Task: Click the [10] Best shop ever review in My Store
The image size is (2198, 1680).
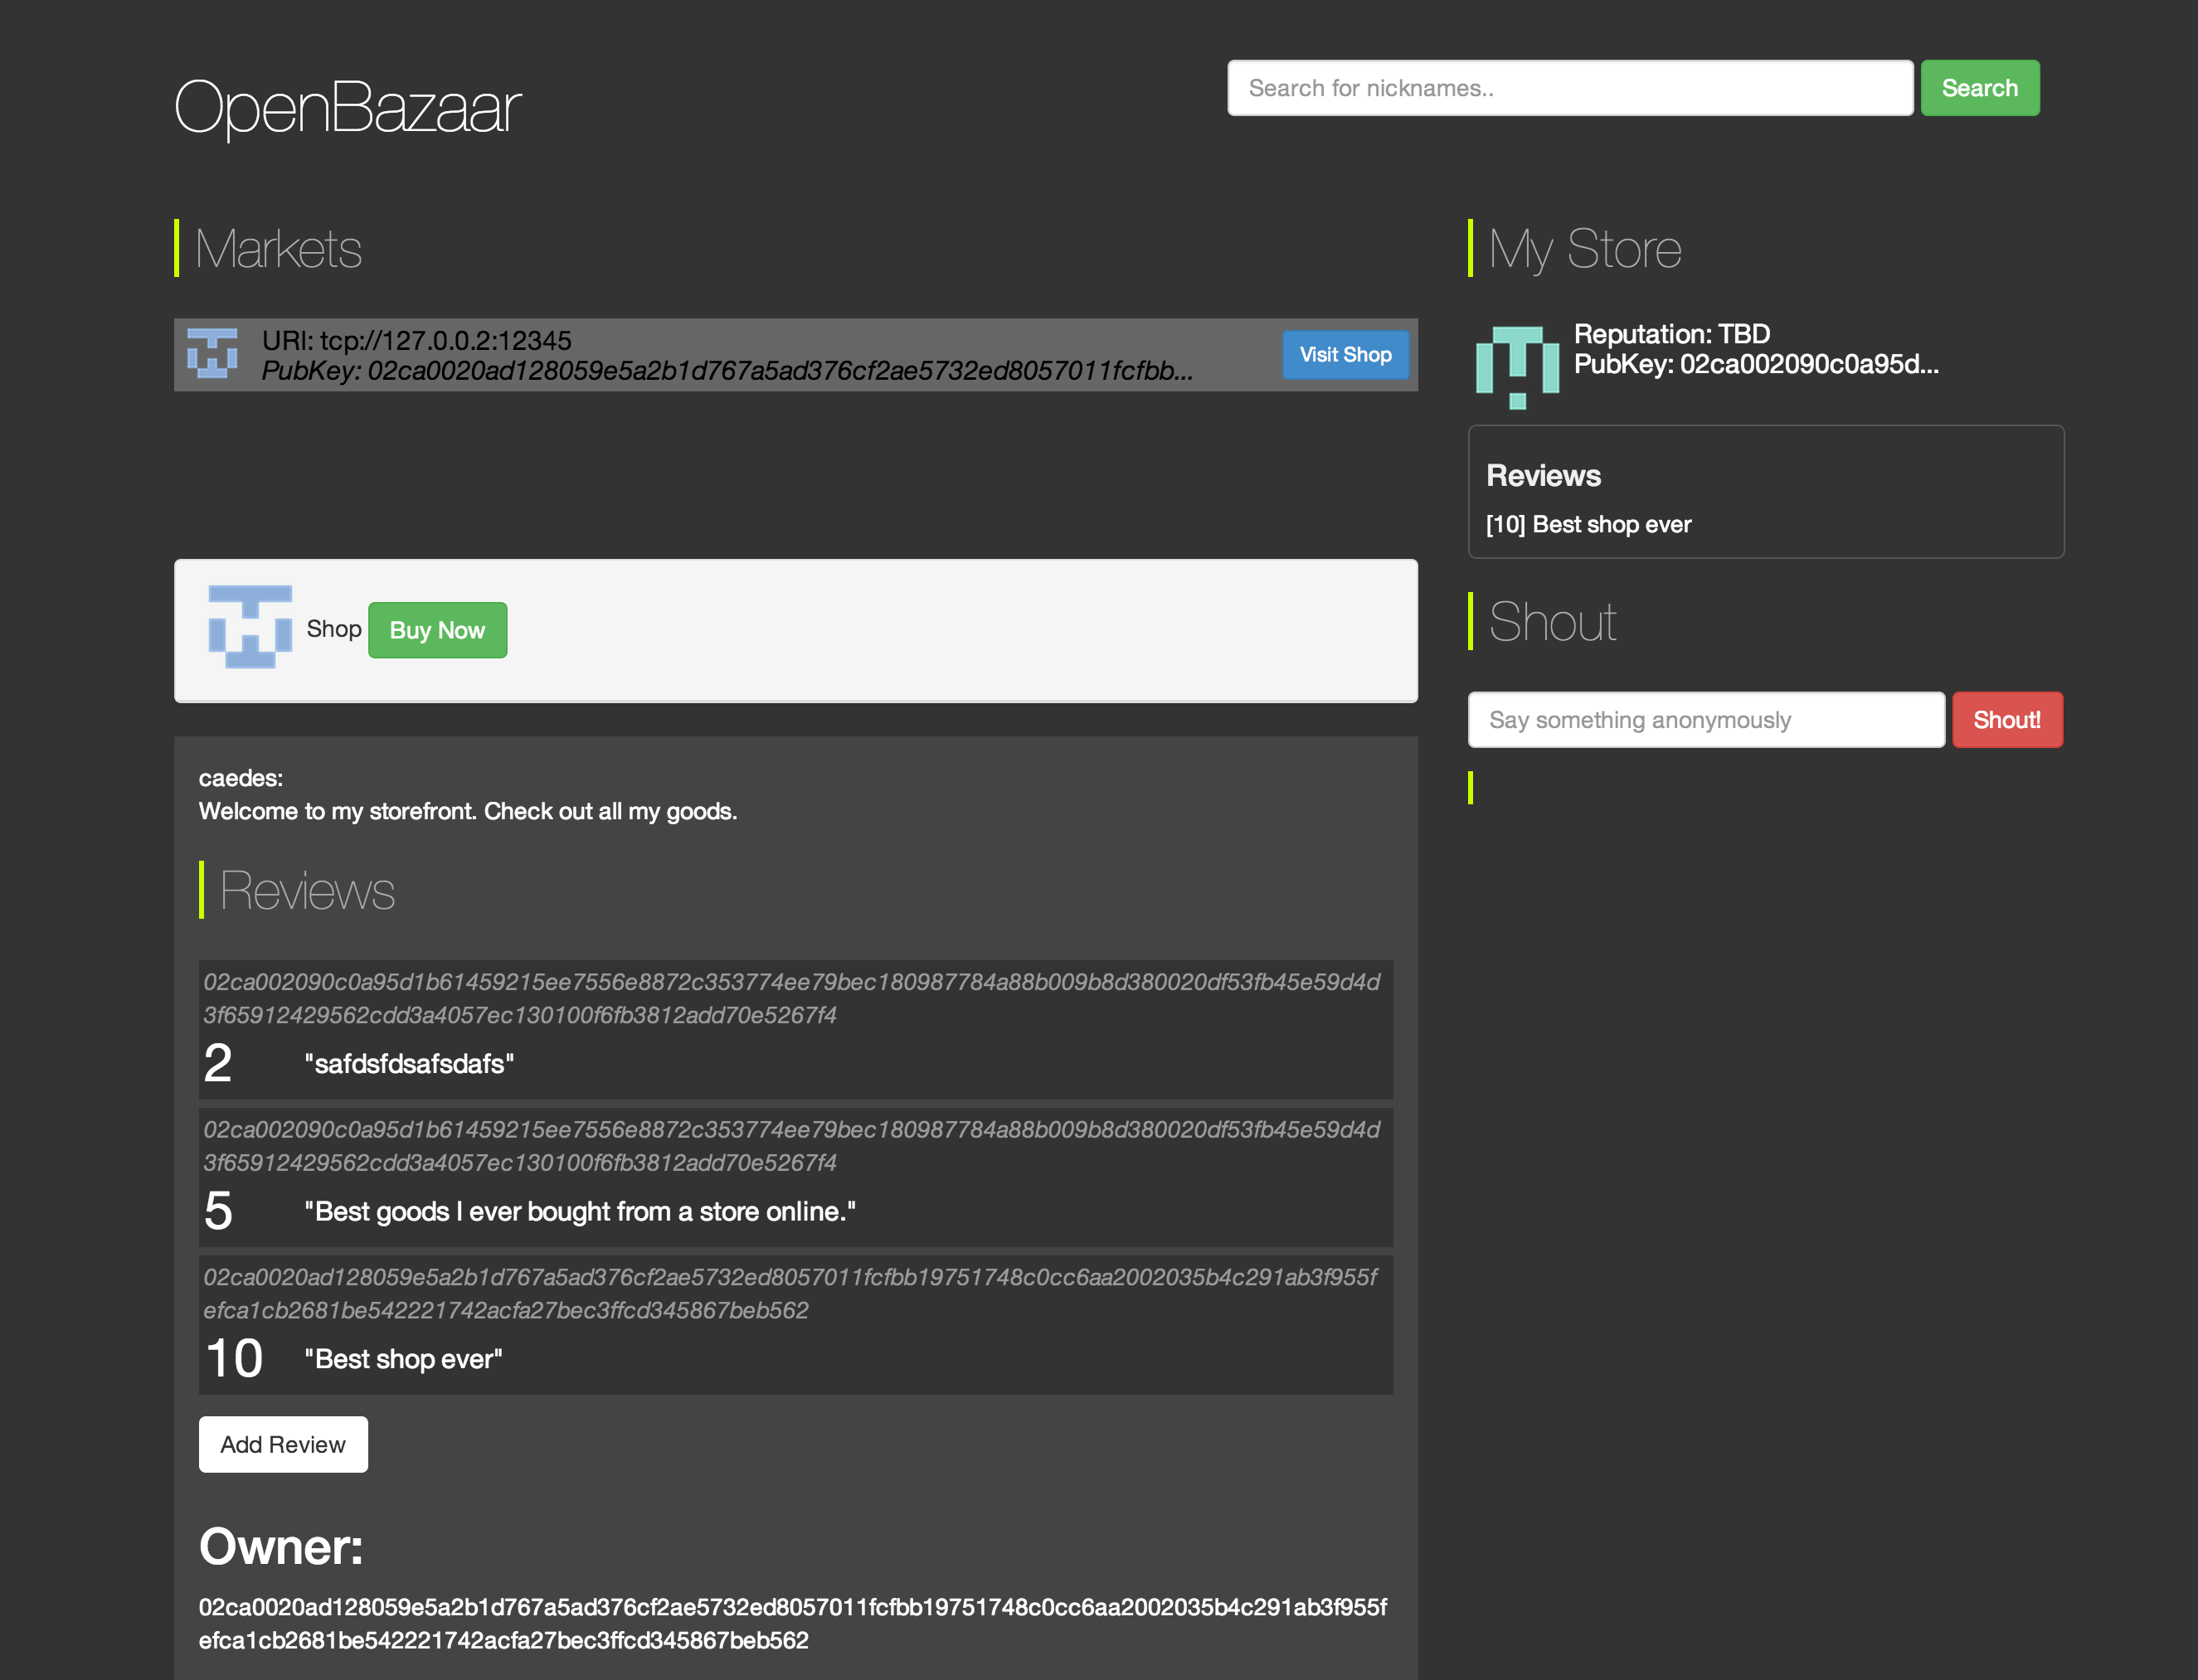Action: [1588, 524]
